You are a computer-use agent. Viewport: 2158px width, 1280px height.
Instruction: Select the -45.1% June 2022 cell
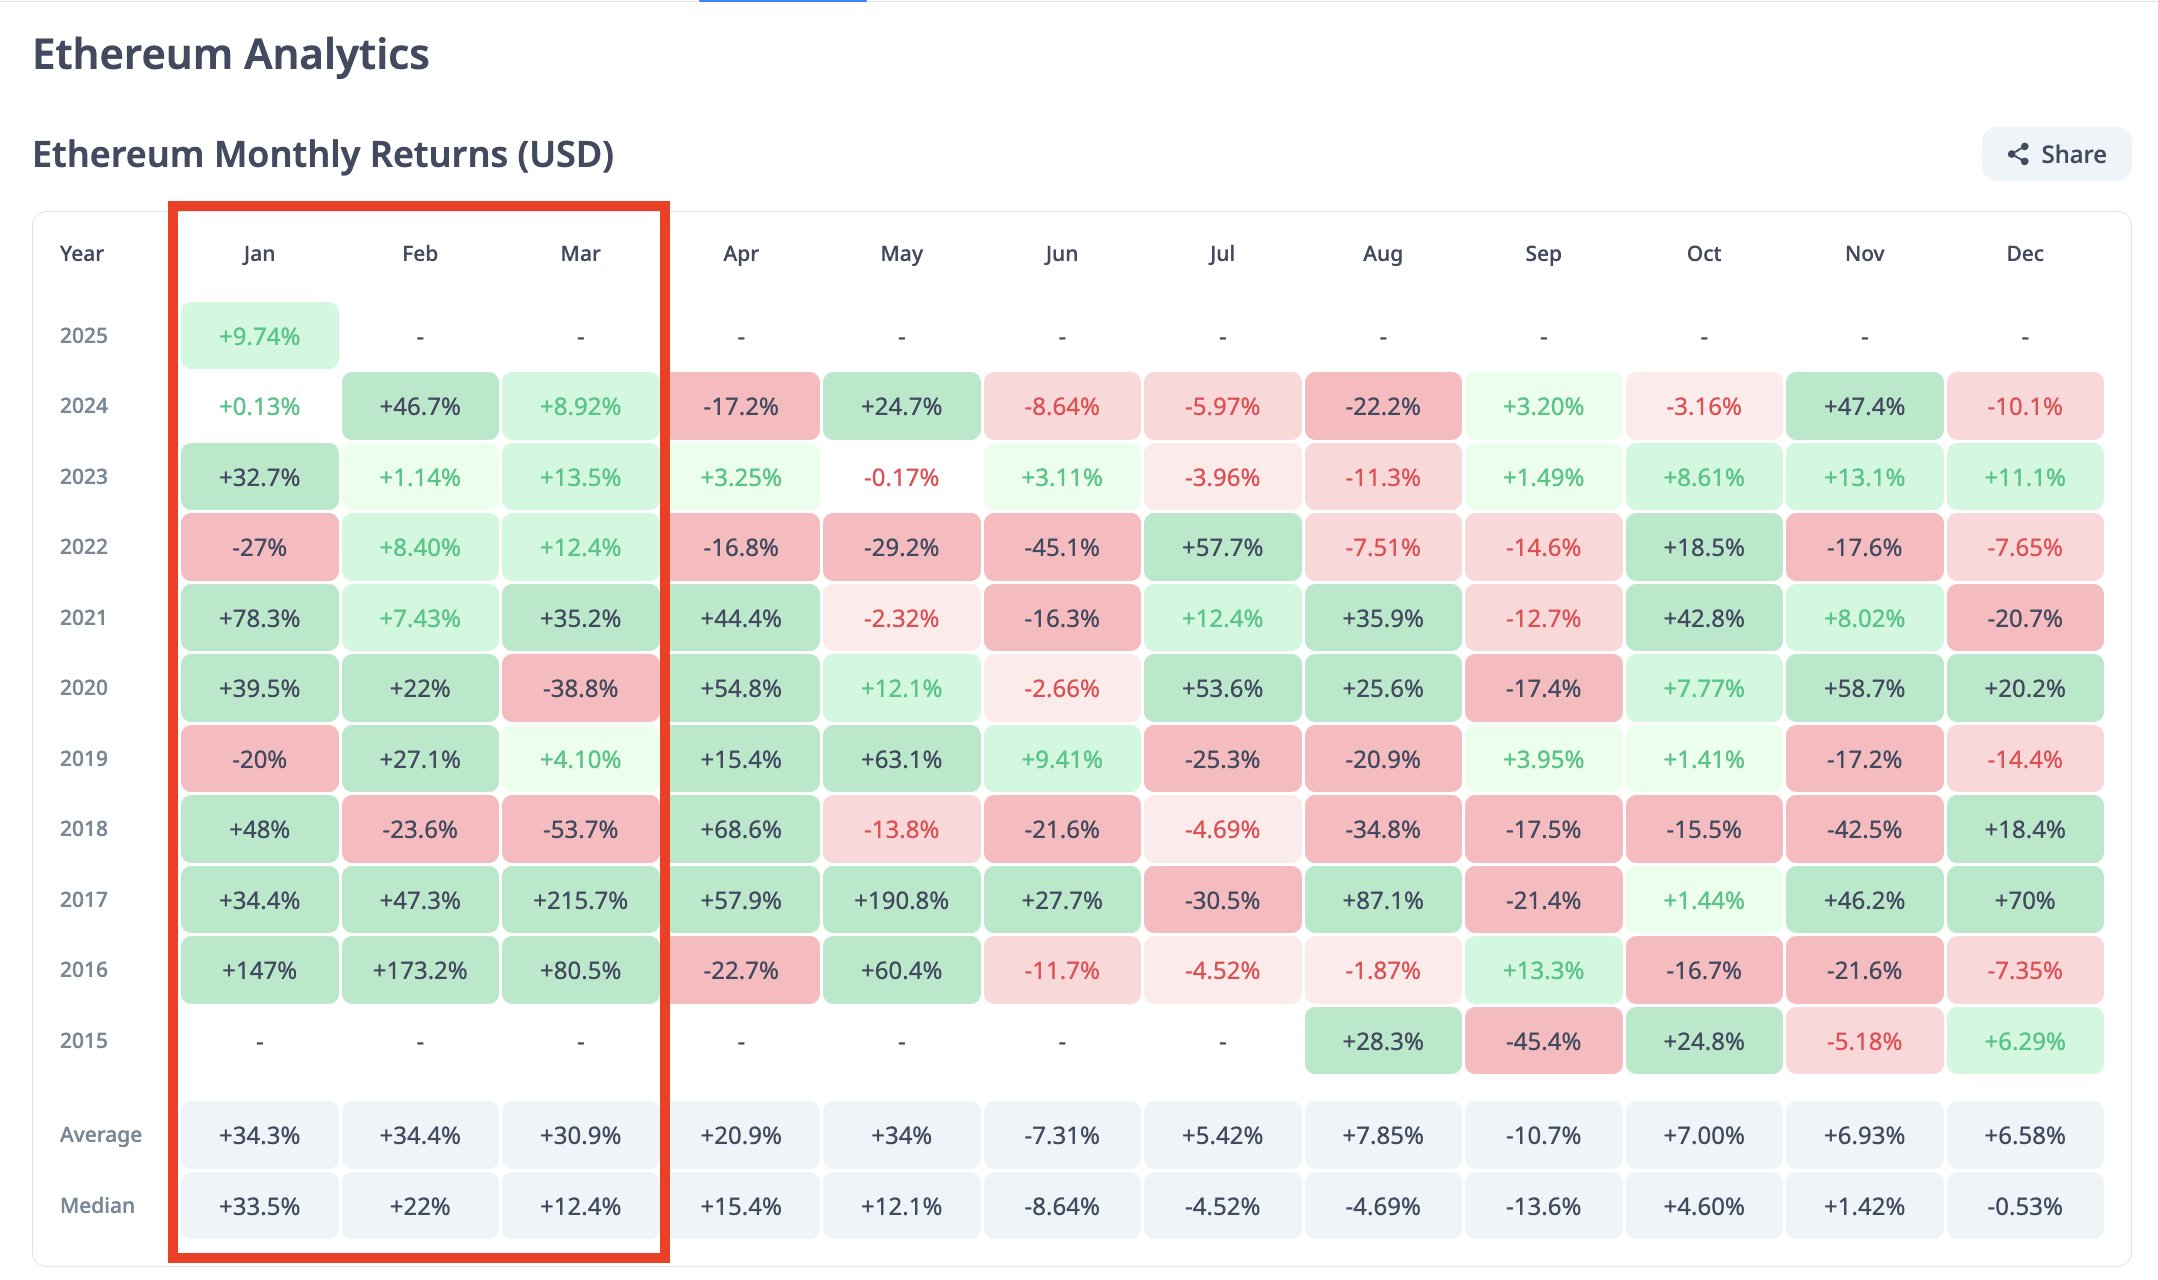[1062, 547]
